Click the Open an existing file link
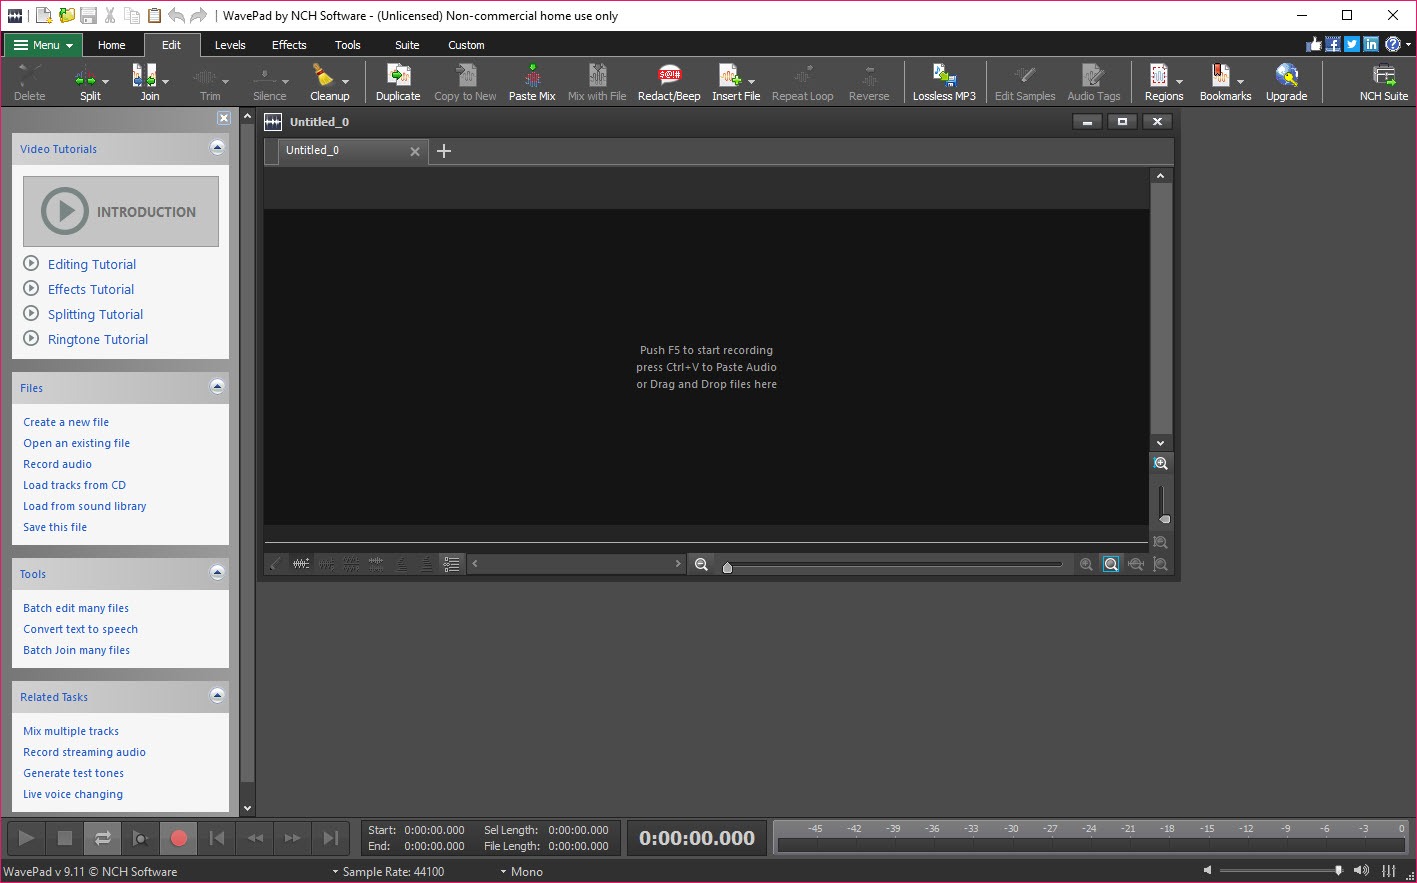 (77, 443)
